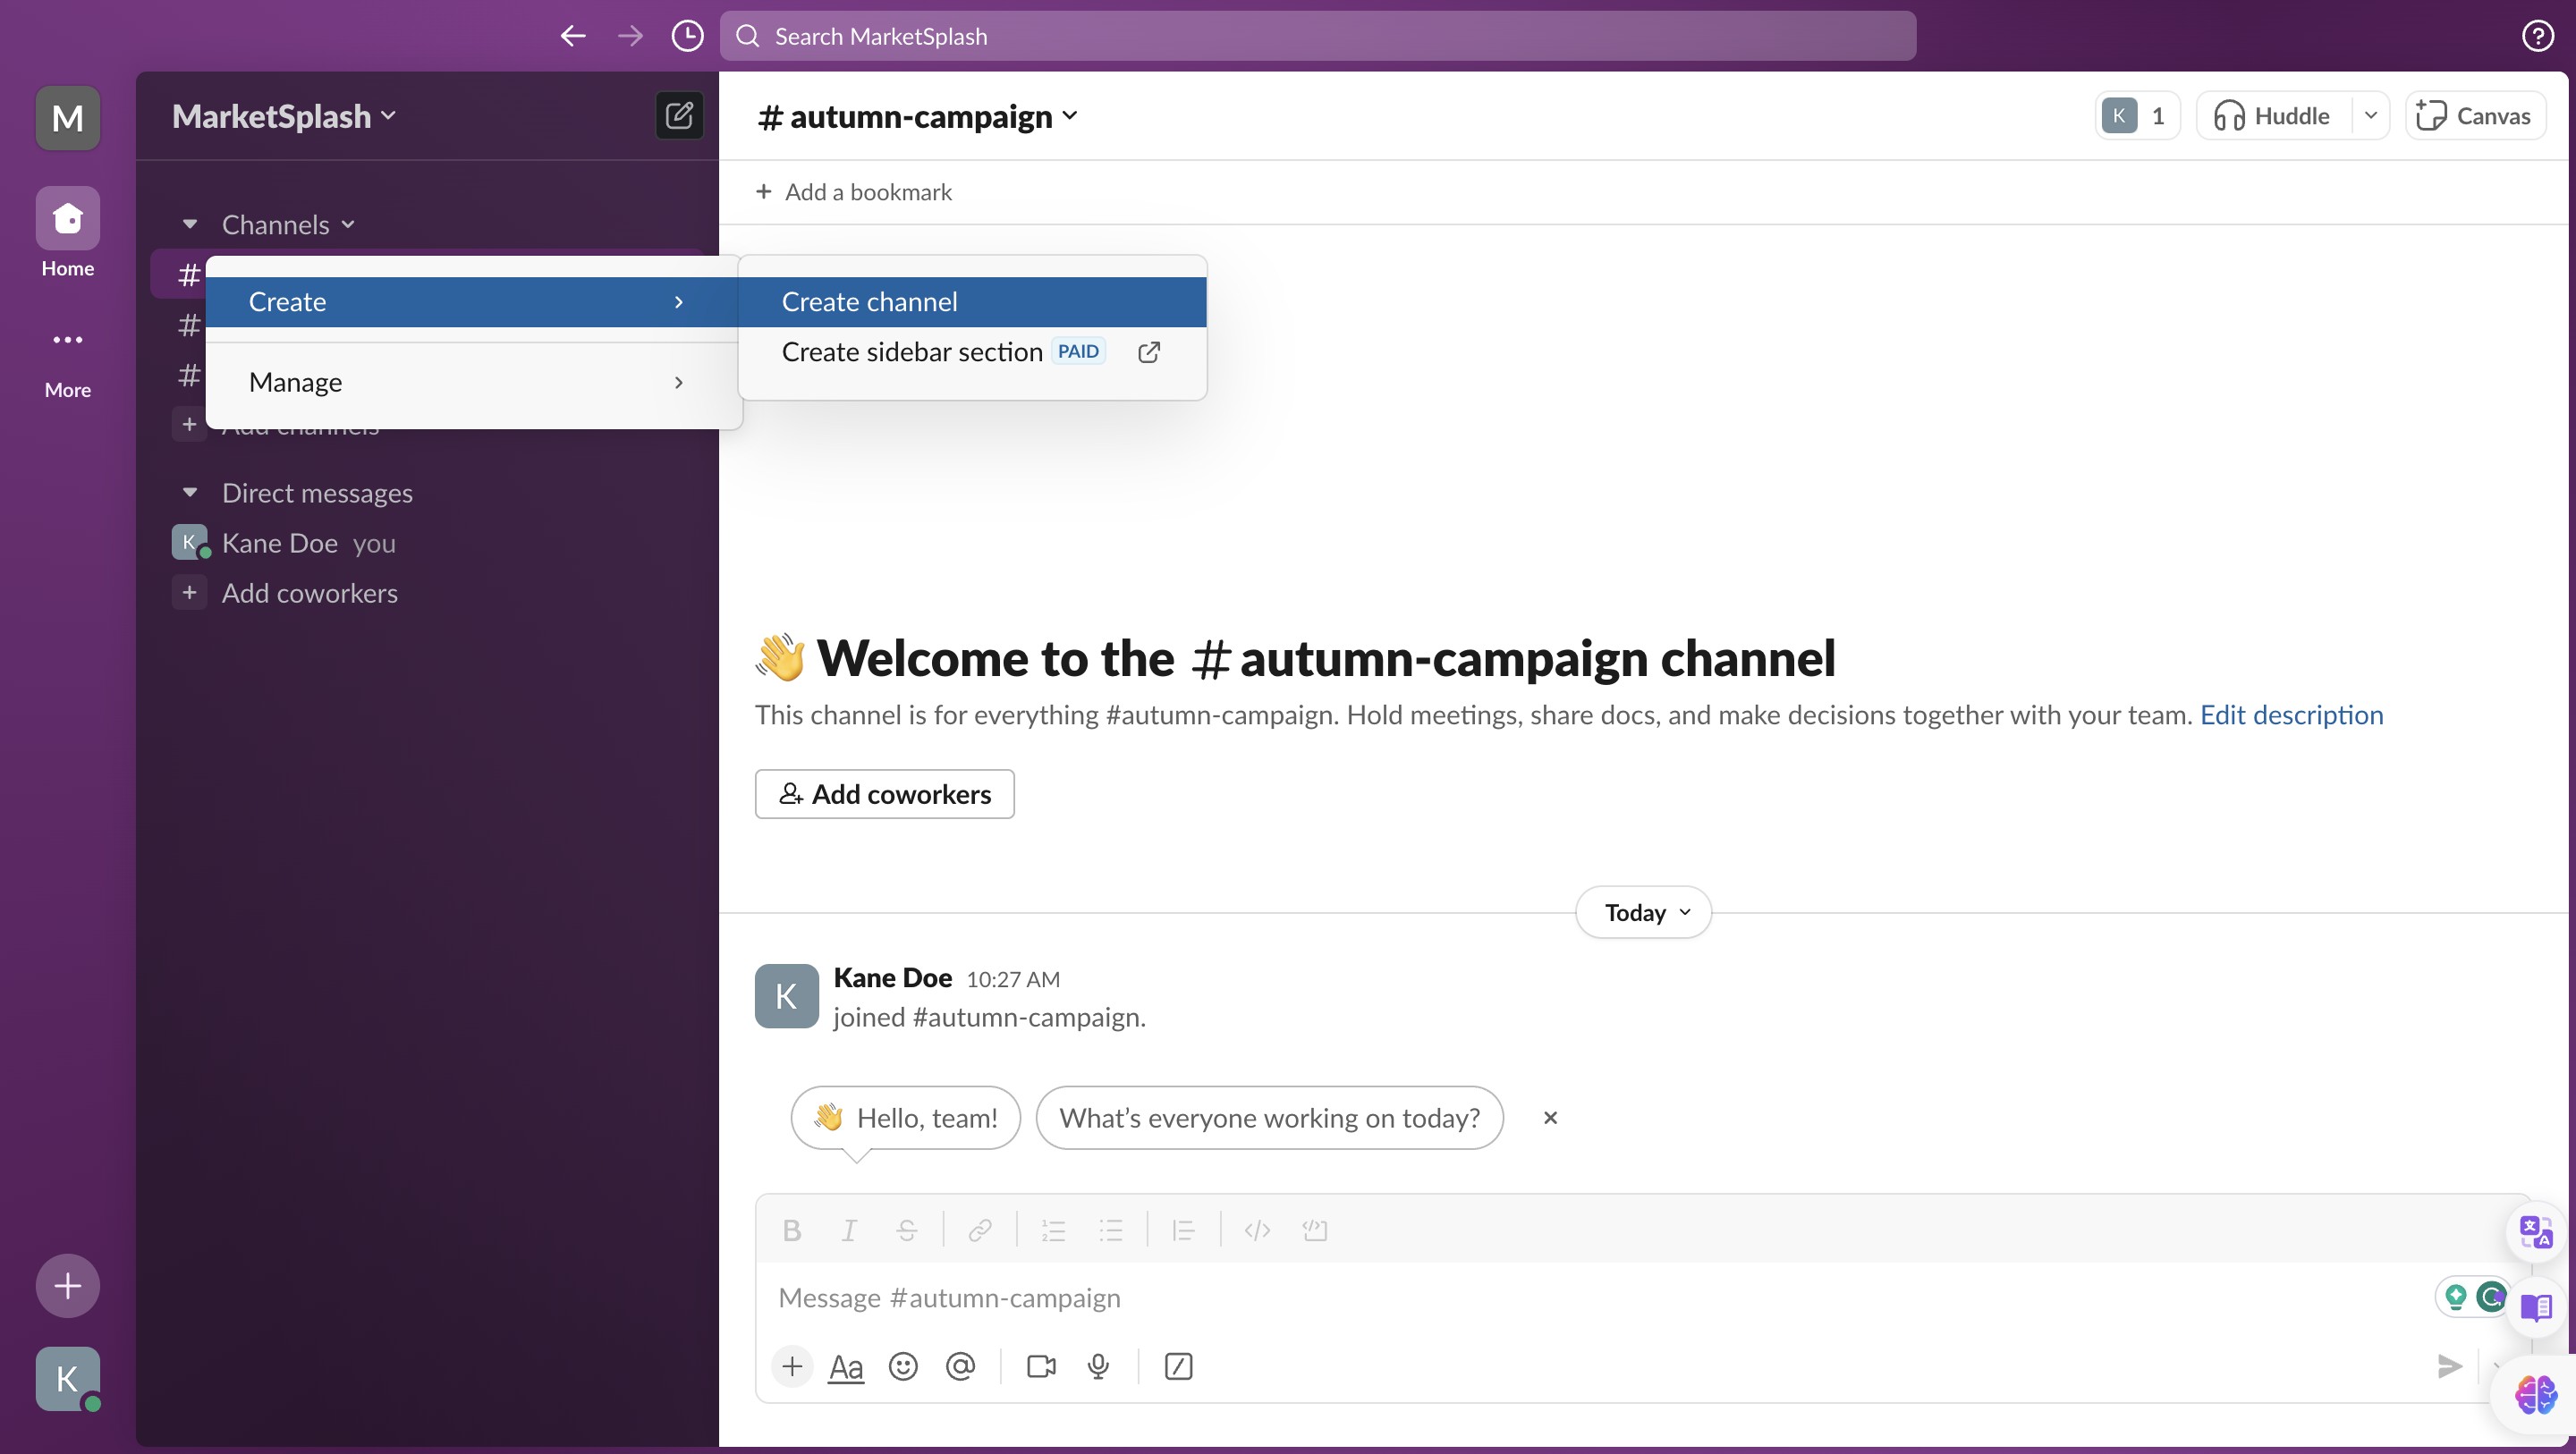The height and width of the screenshot is (1454, 2576).
Task: Click the Search MarketSplash field
Action: (x=1317, y=36)
